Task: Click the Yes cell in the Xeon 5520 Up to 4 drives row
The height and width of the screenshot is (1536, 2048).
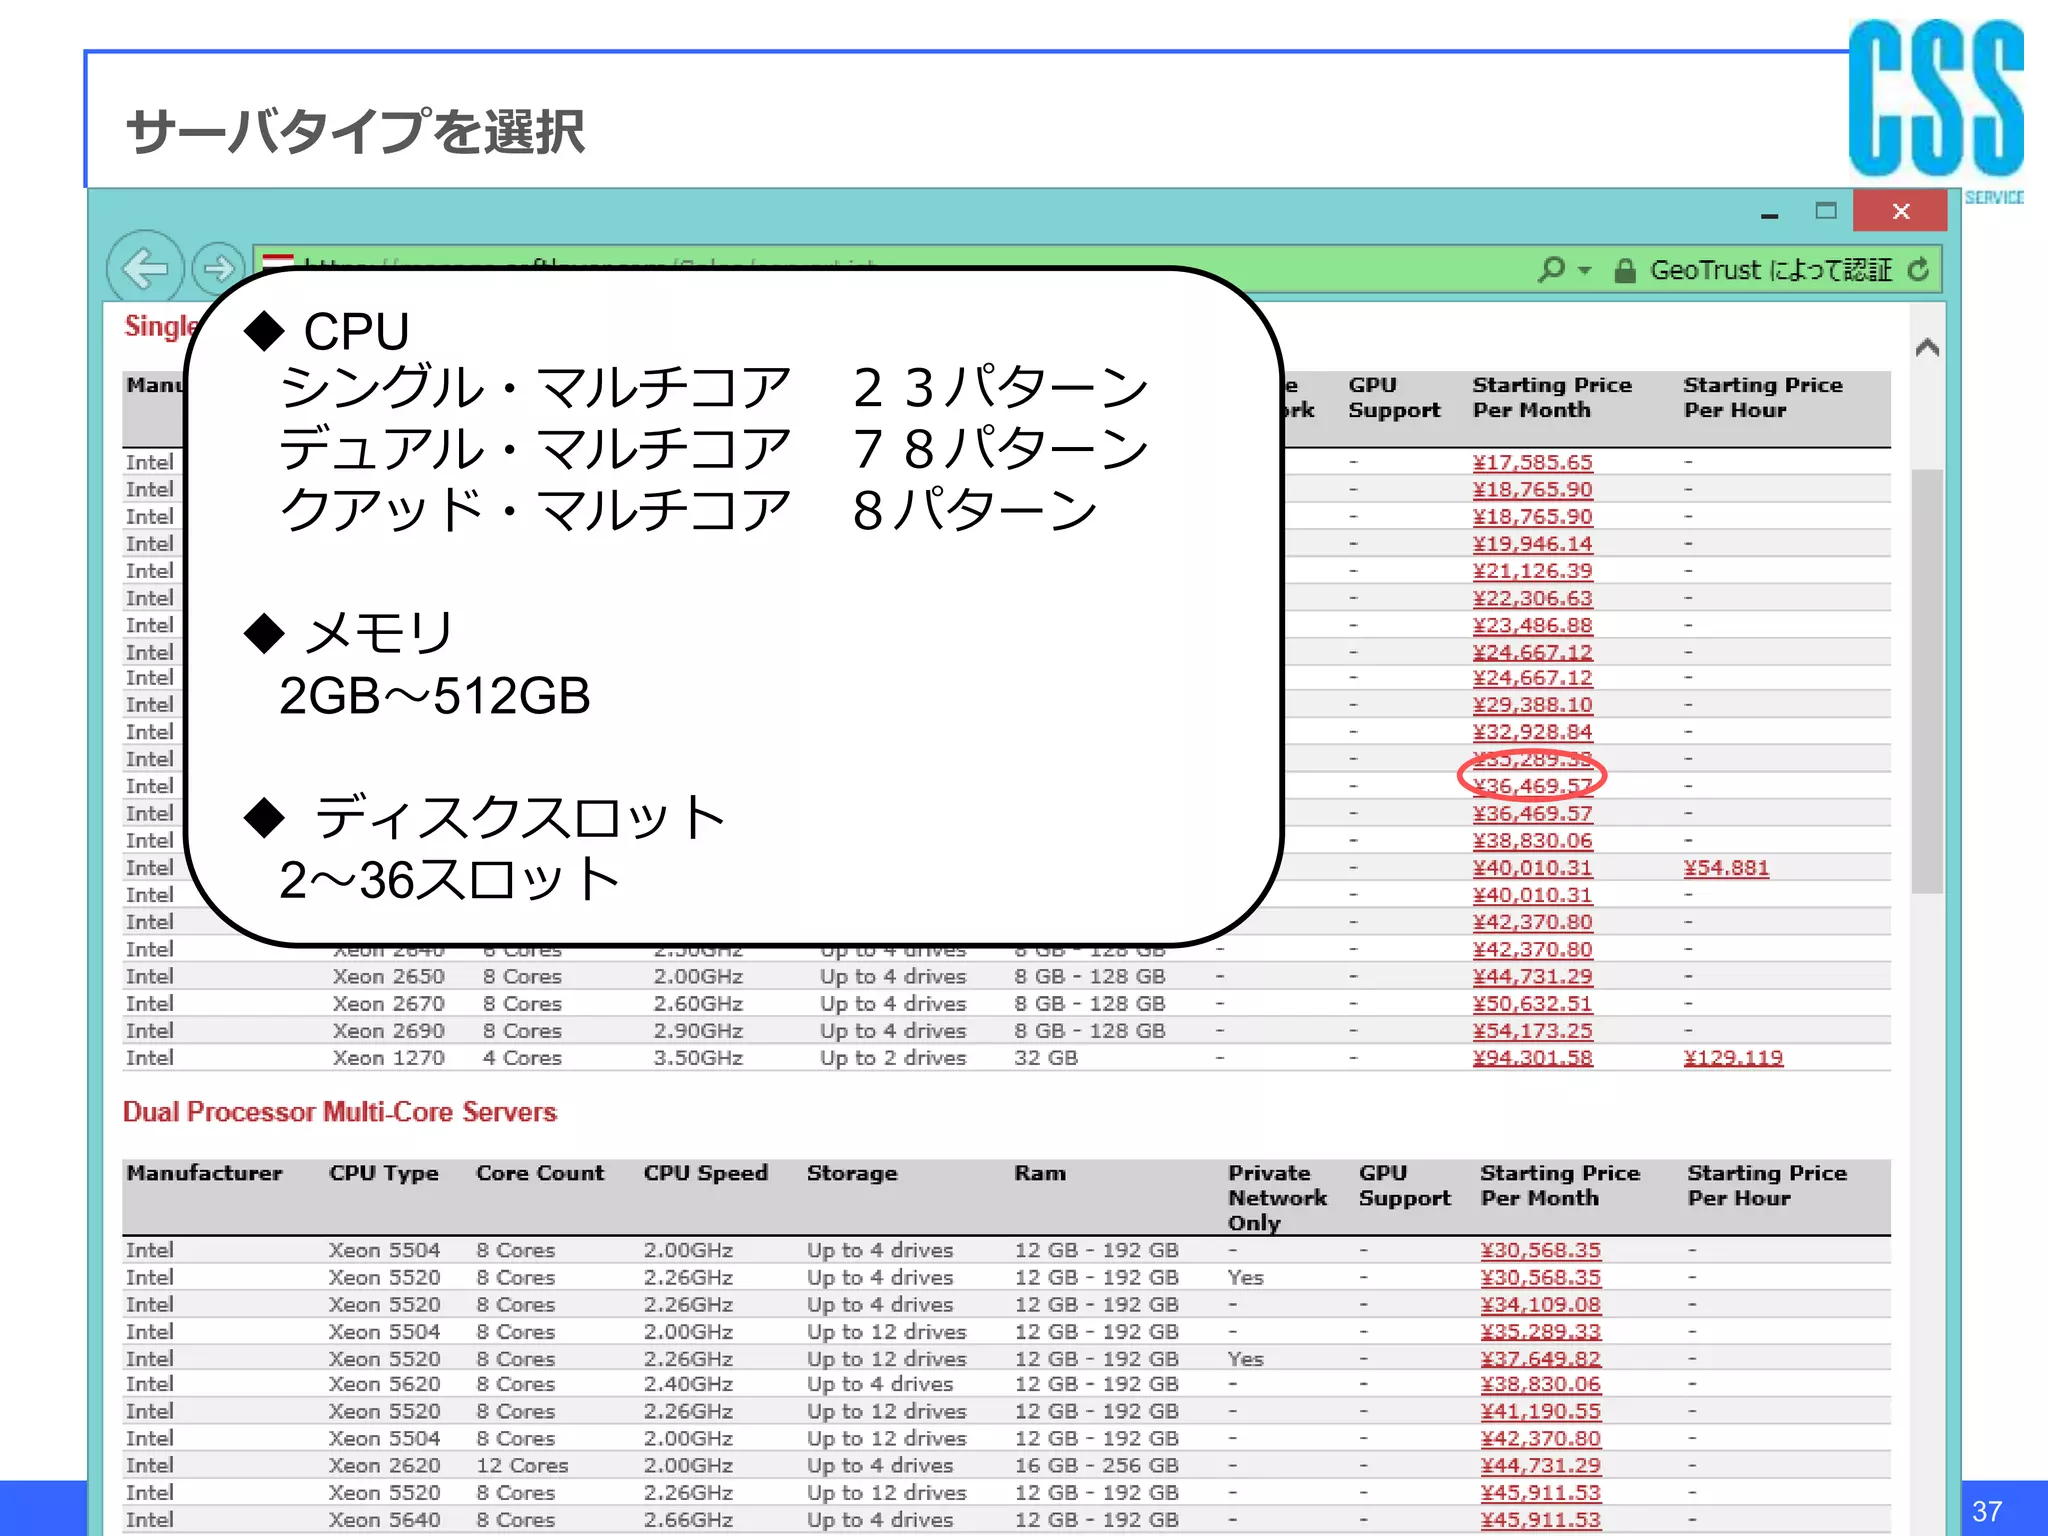Action: tap(1245, 1277)
